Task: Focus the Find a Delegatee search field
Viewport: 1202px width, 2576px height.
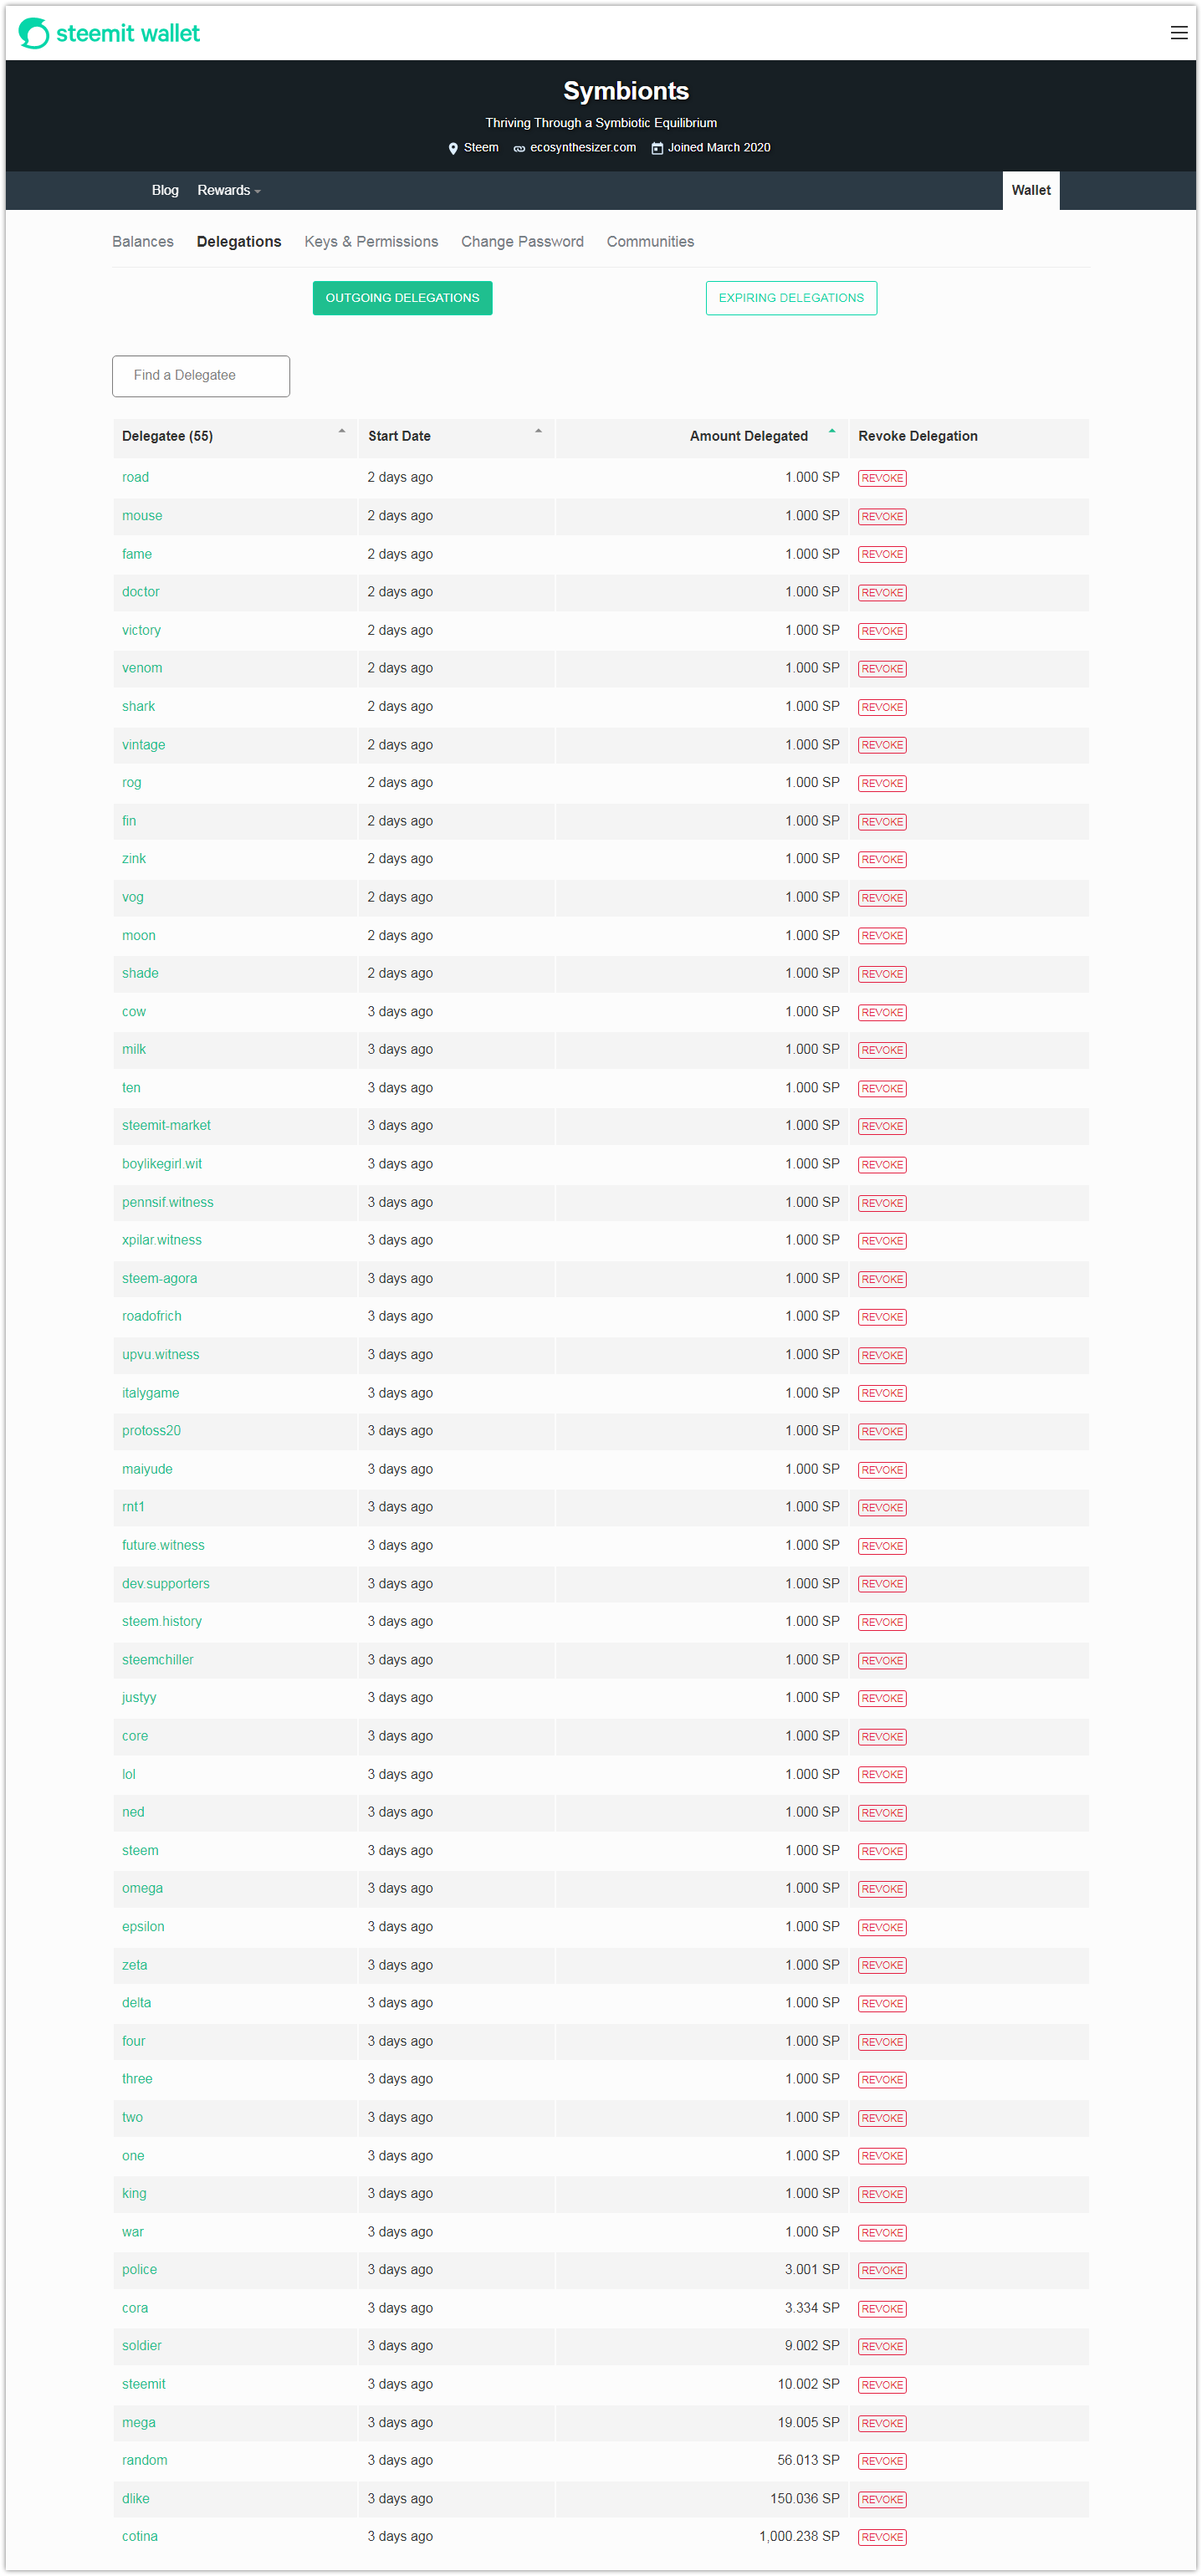Action: (201, 376)
